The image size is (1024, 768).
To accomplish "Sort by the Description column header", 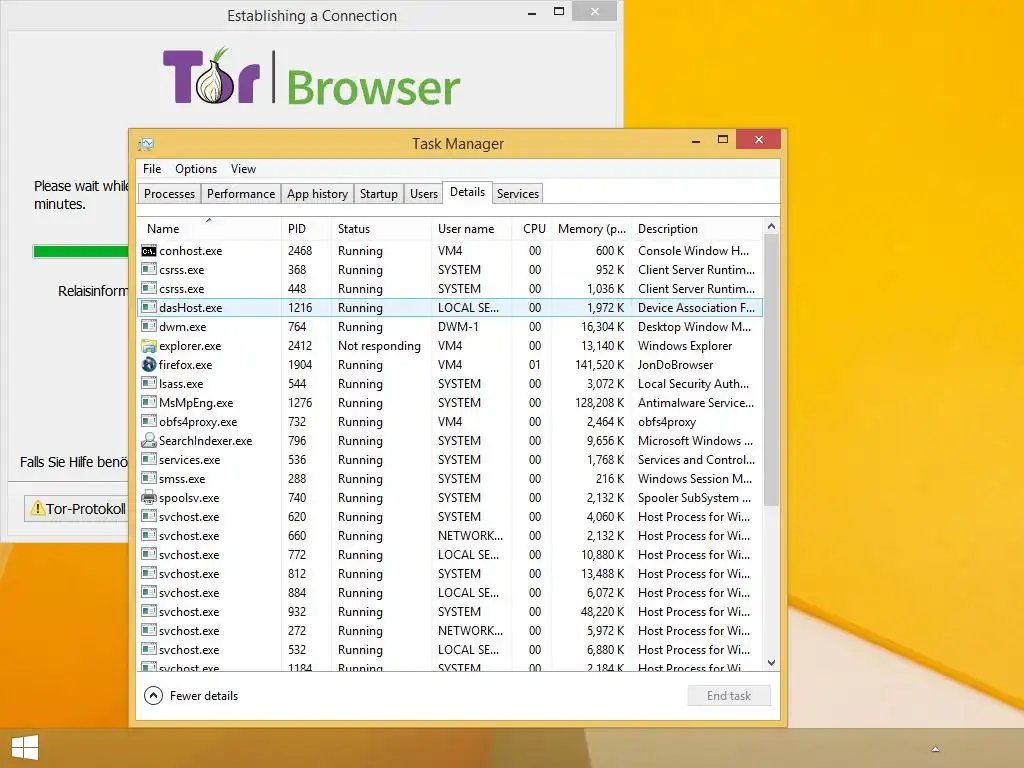I will pos(697,229).
